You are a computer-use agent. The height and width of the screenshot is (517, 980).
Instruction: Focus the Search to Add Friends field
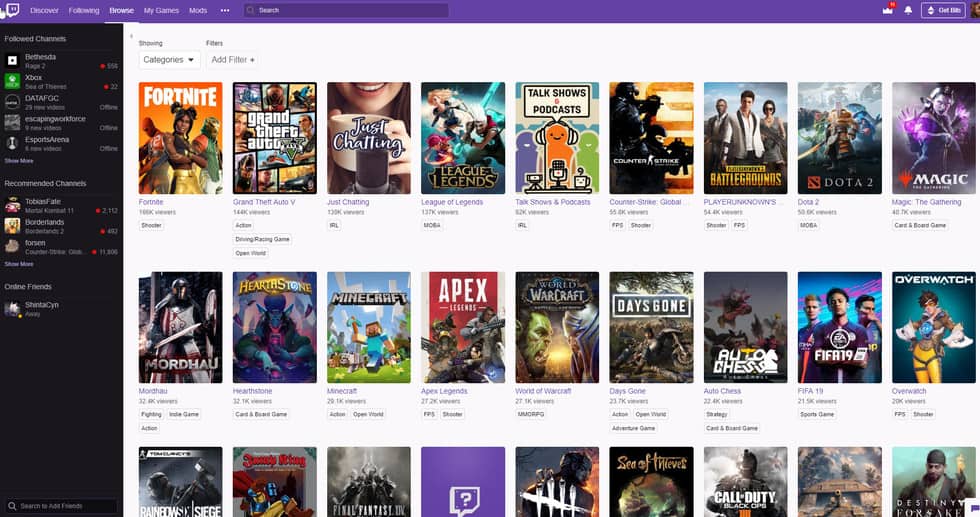61,506
